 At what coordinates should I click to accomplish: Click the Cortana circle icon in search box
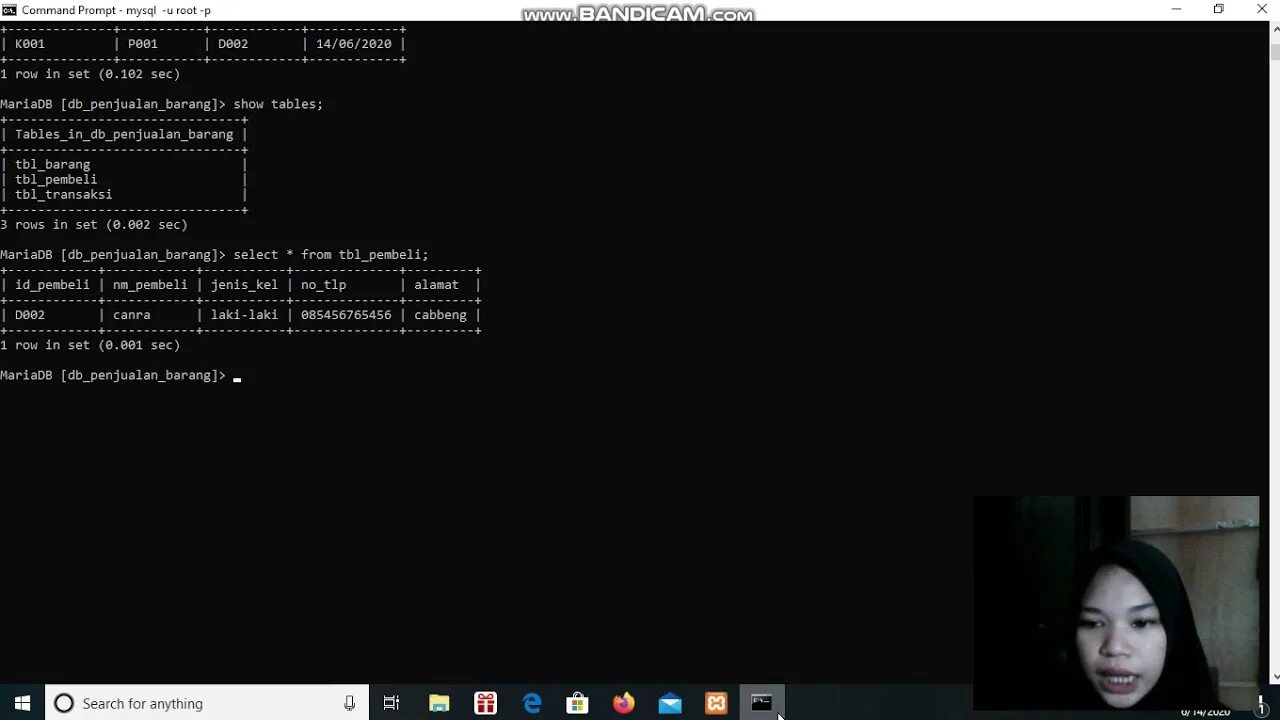(x=64, y=703)
